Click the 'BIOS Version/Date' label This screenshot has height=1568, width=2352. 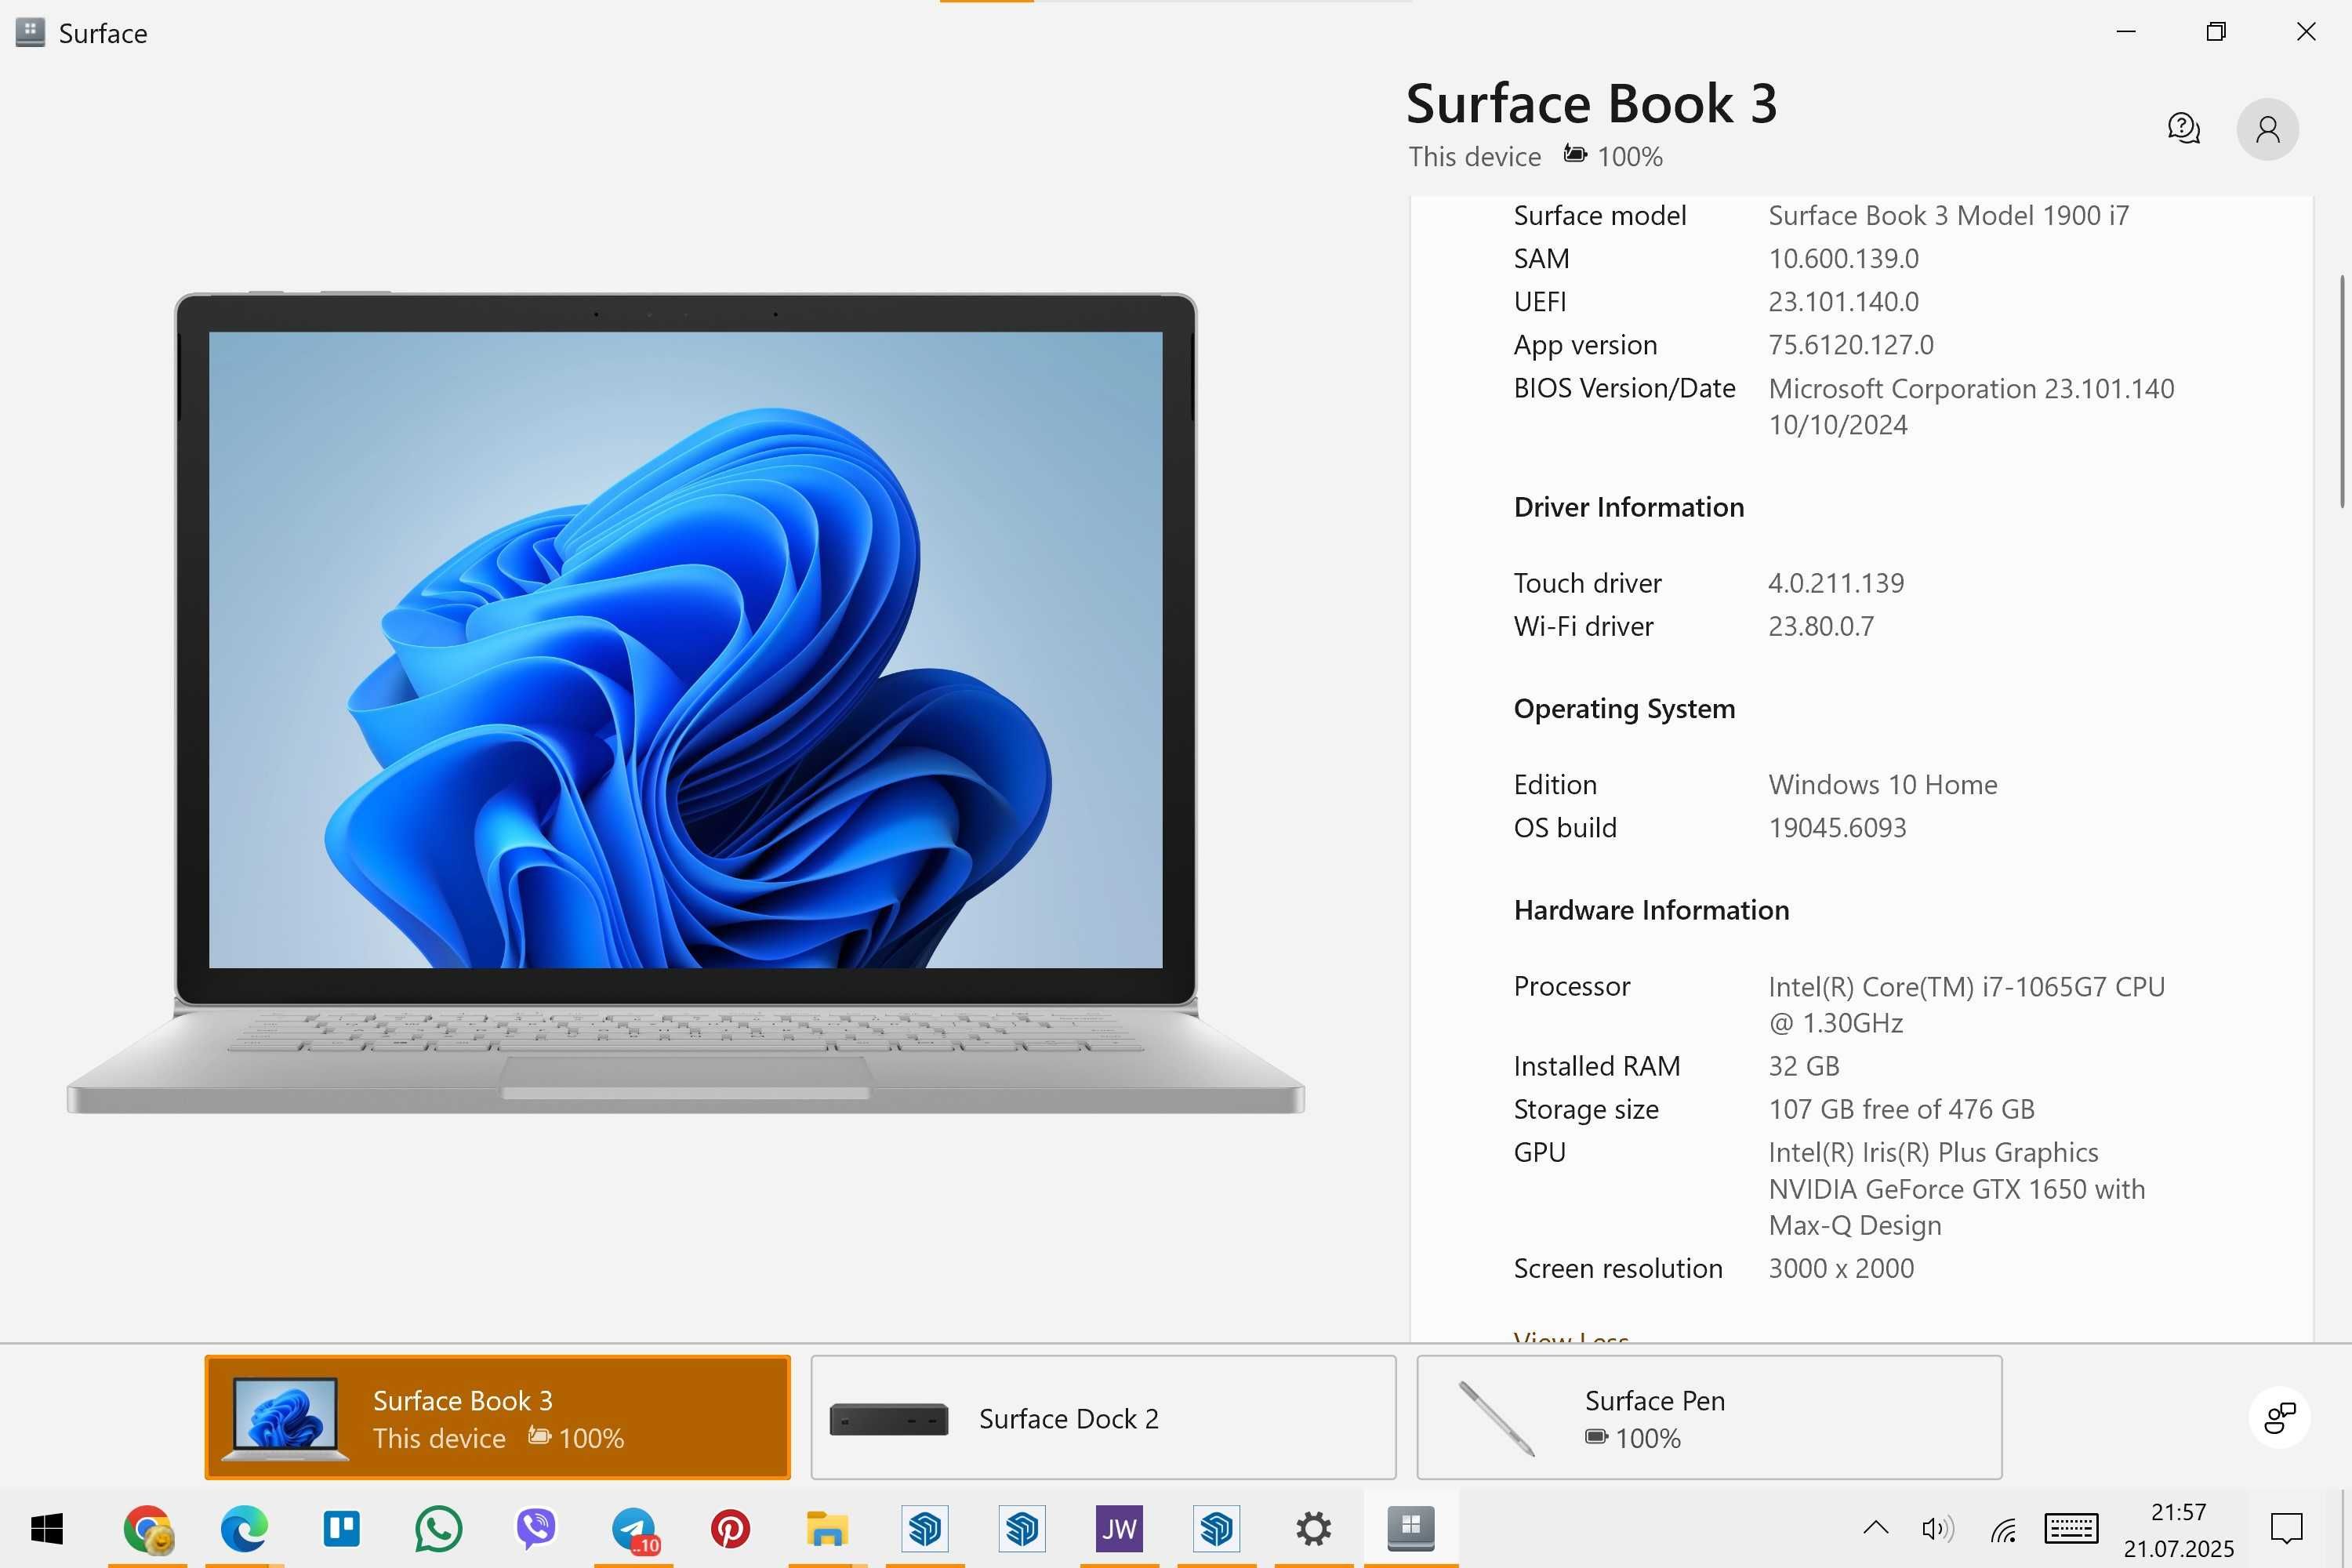[x=1624, y=388]
